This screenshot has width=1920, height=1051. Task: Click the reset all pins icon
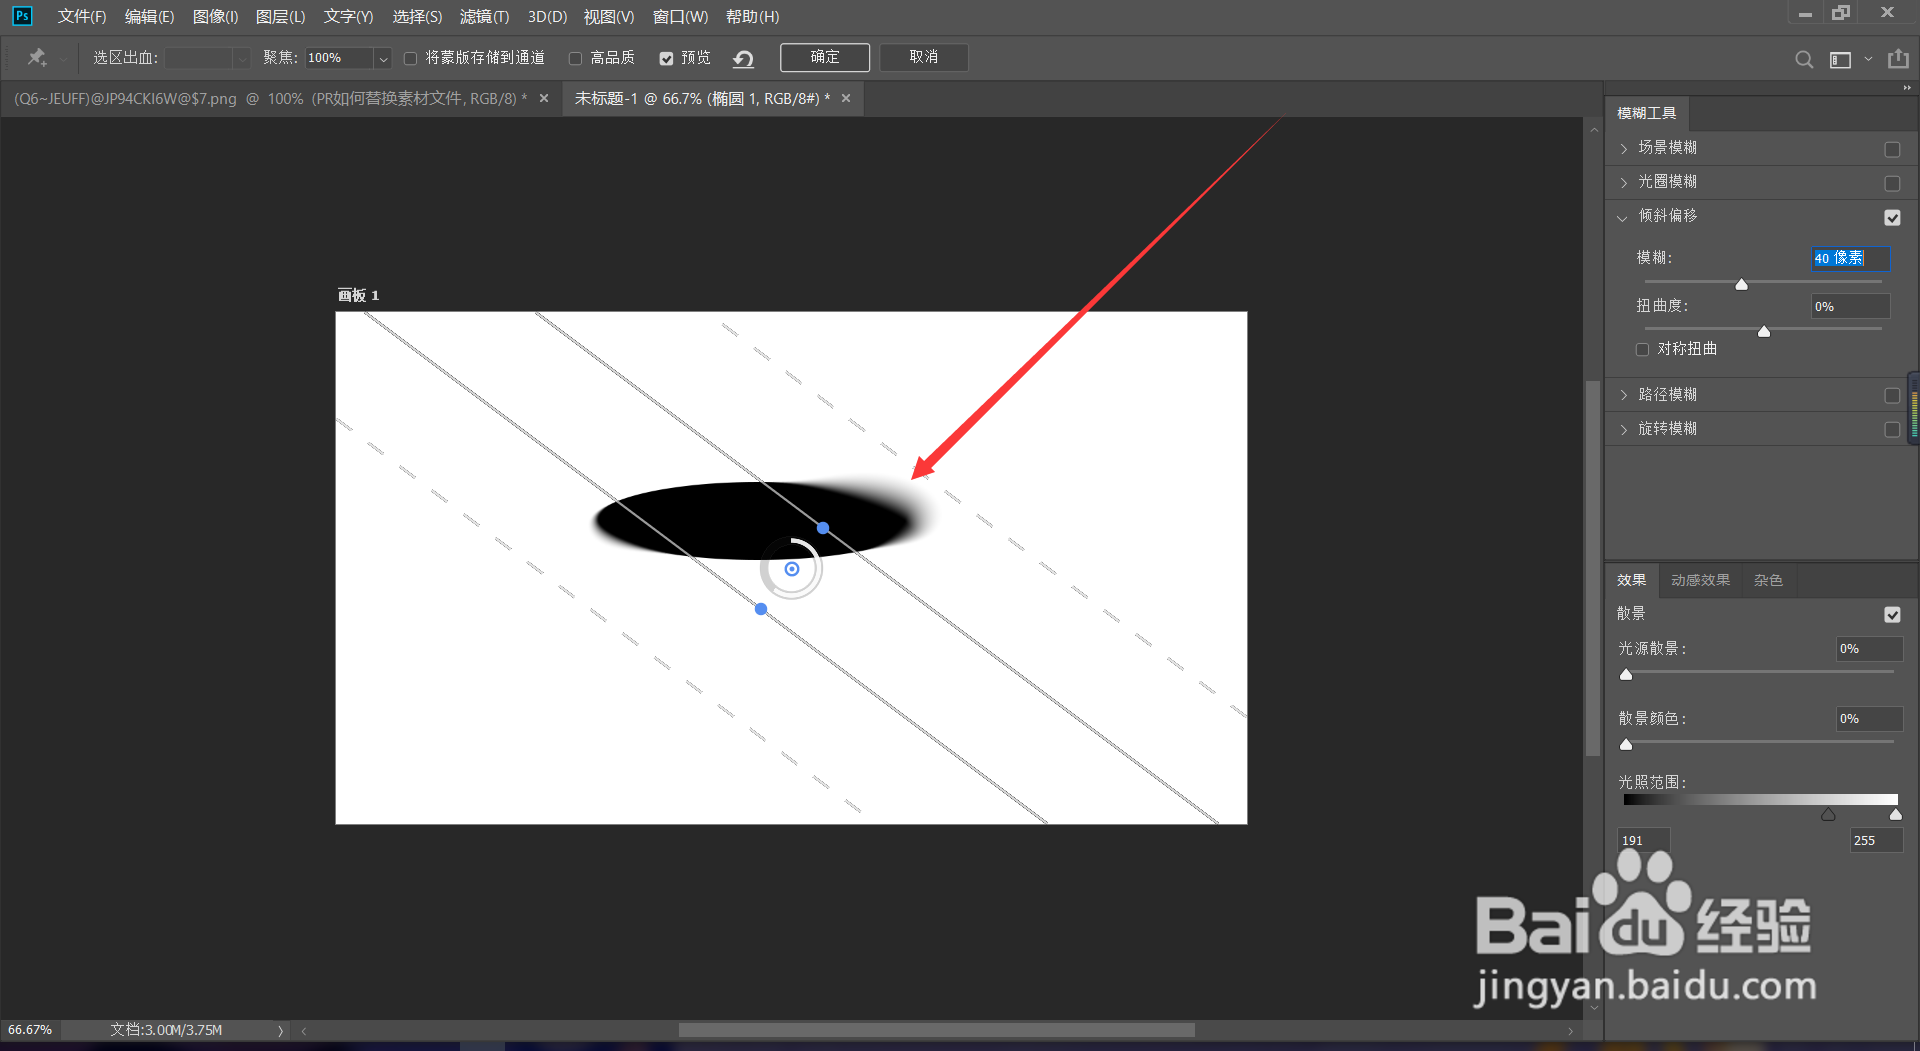pyautogui.click(x=743, y=58)
